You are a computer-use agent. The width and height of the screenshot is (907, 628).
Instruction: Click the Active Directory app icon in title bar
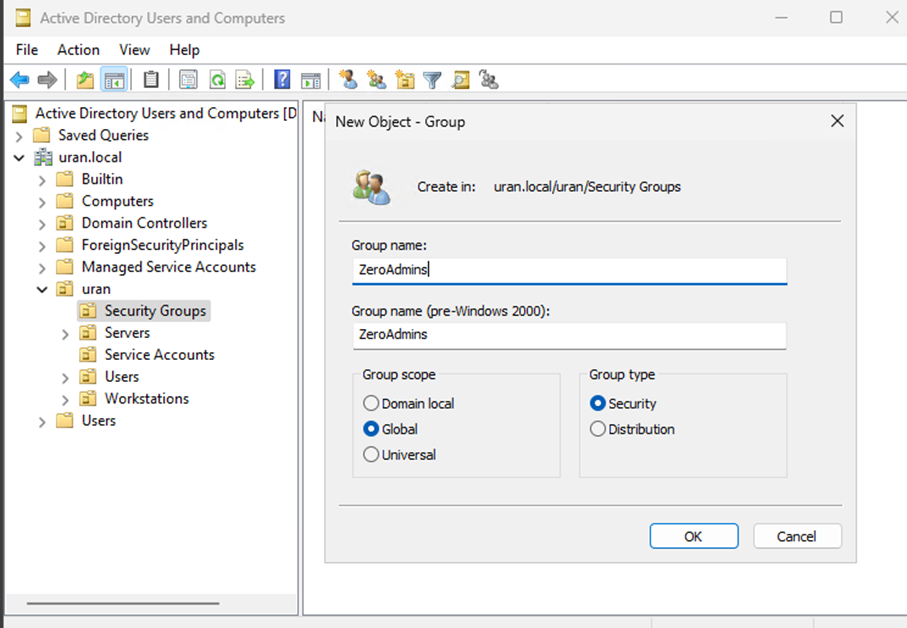23,18
